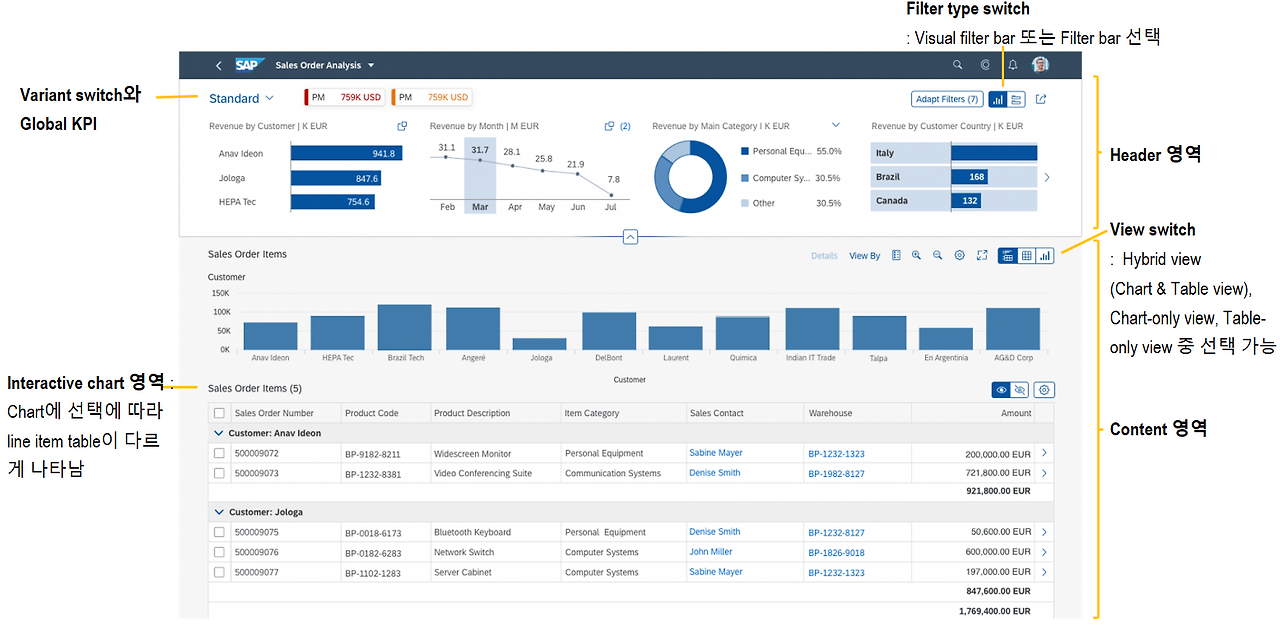Open the Standard variant dropdown
1280x632 pixels.
[241, 98]
